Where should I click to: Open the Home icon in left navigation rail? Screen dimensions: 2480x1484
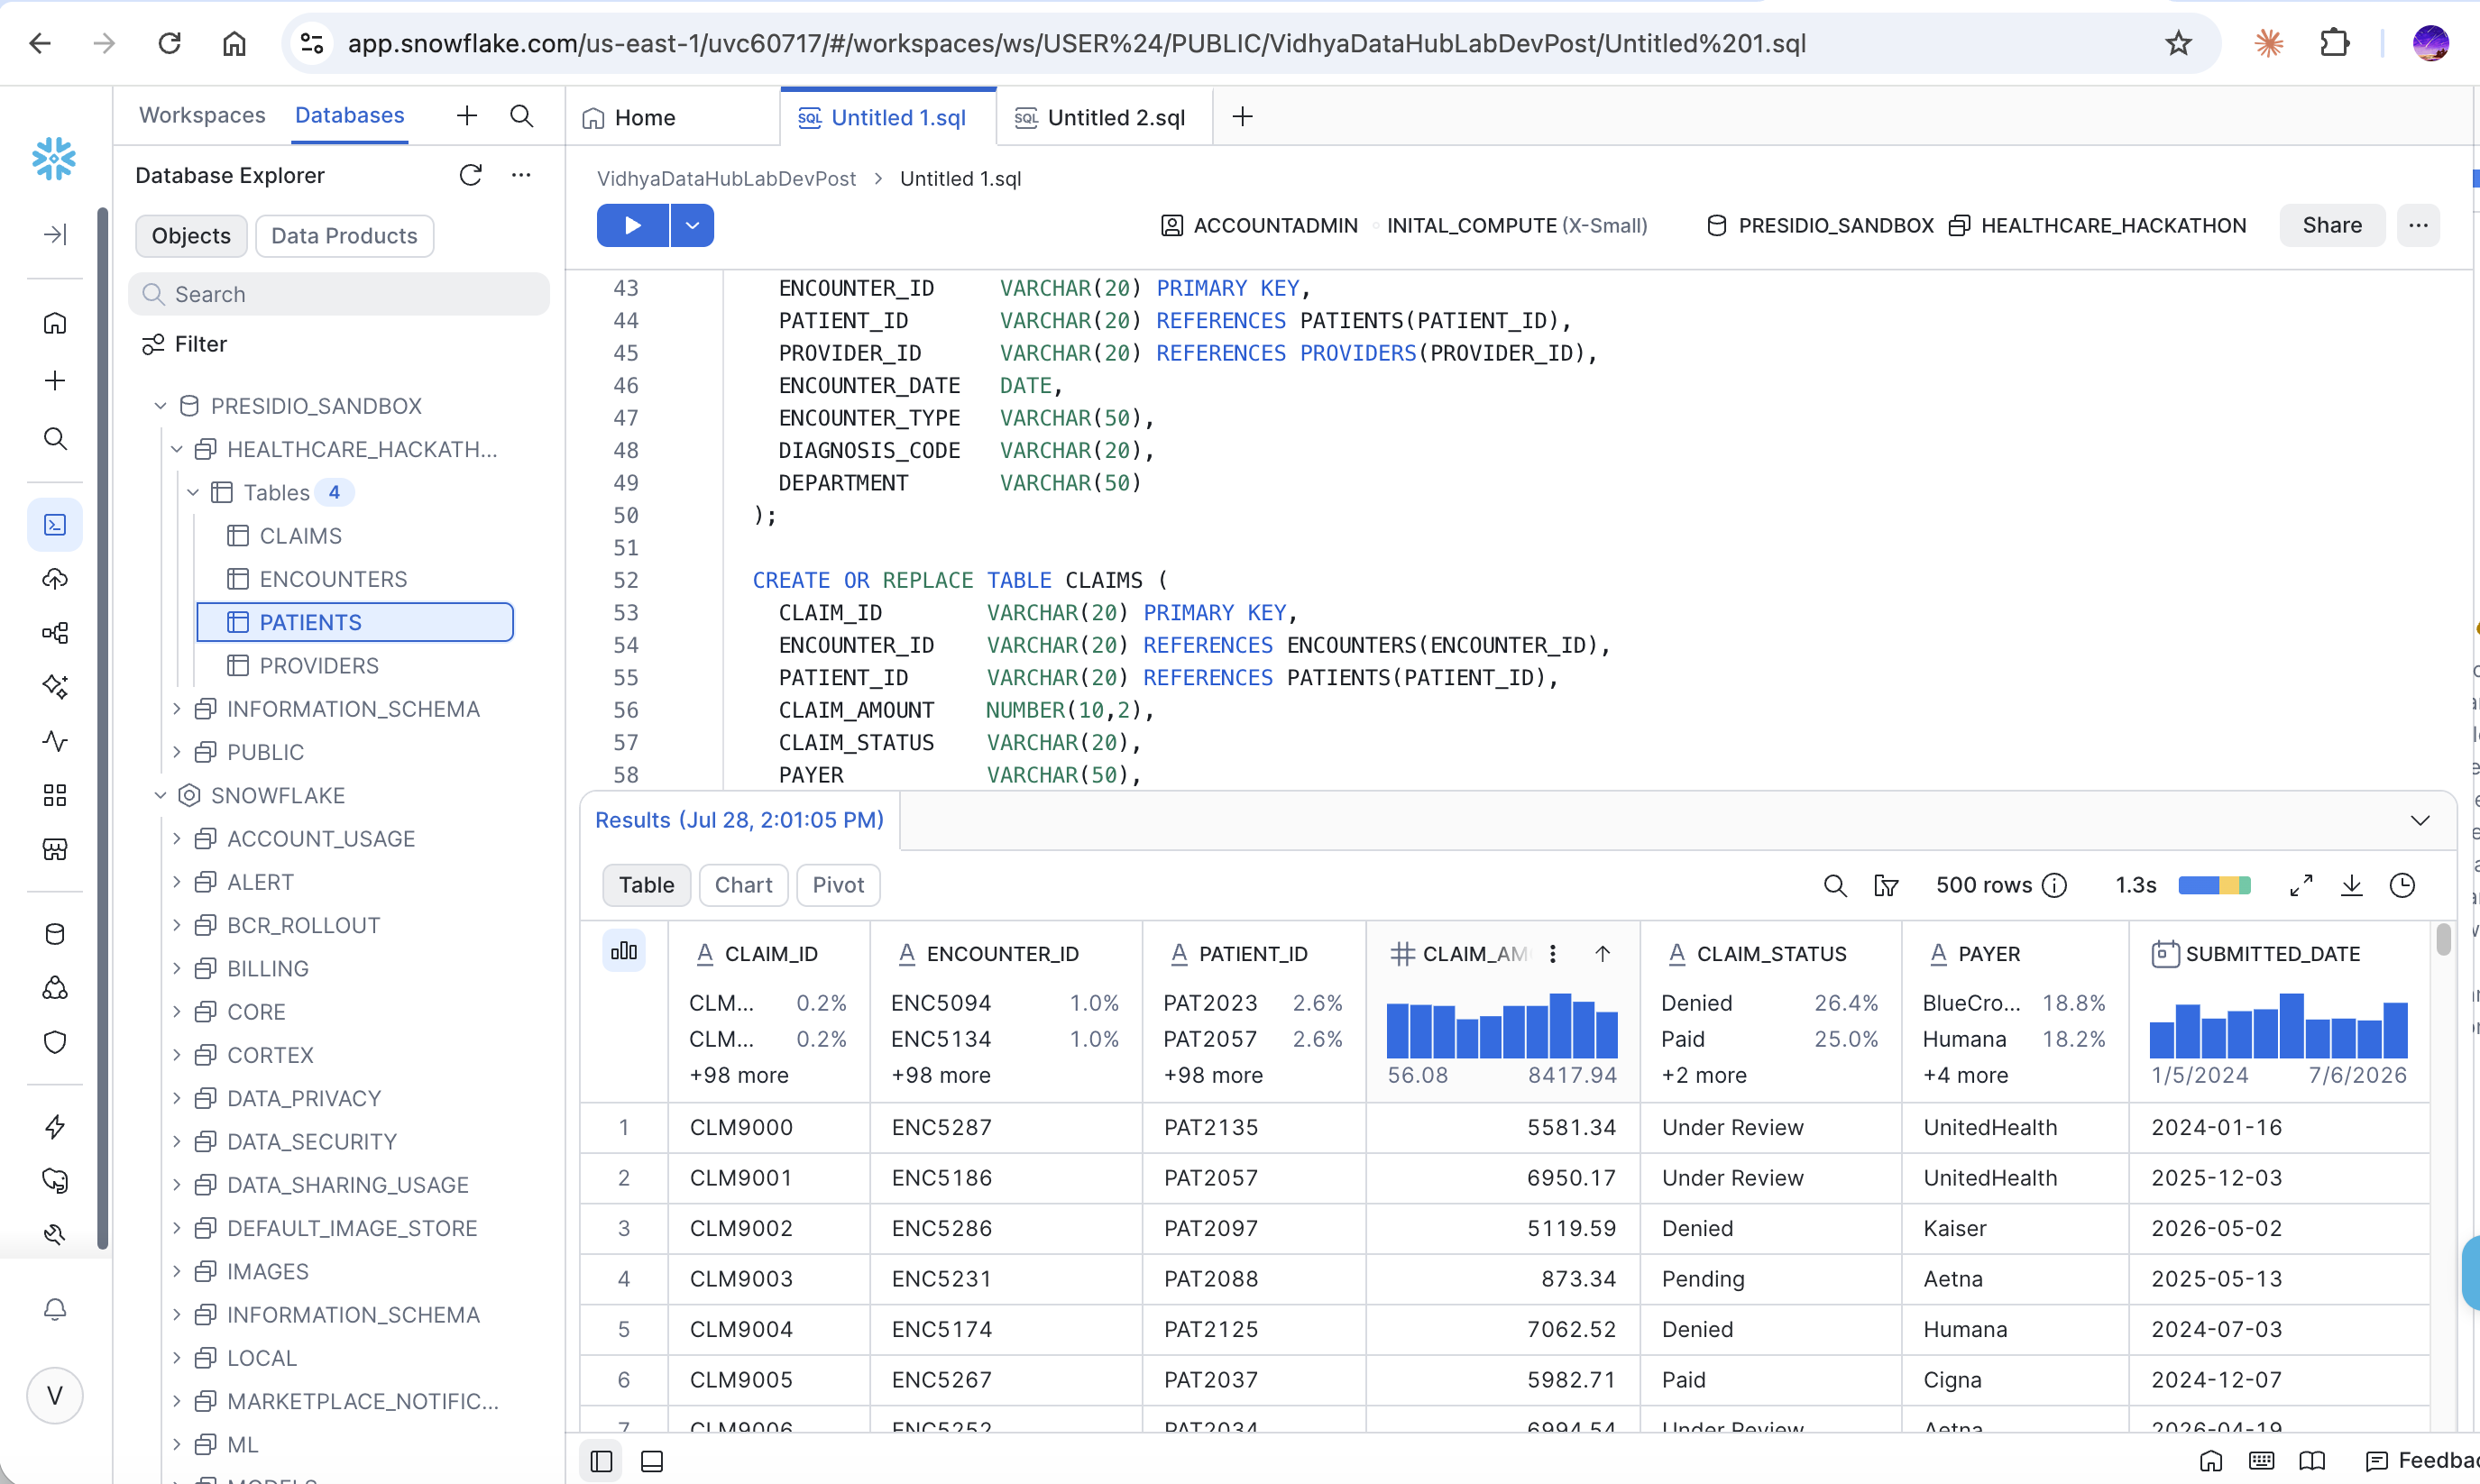point(55,323)
